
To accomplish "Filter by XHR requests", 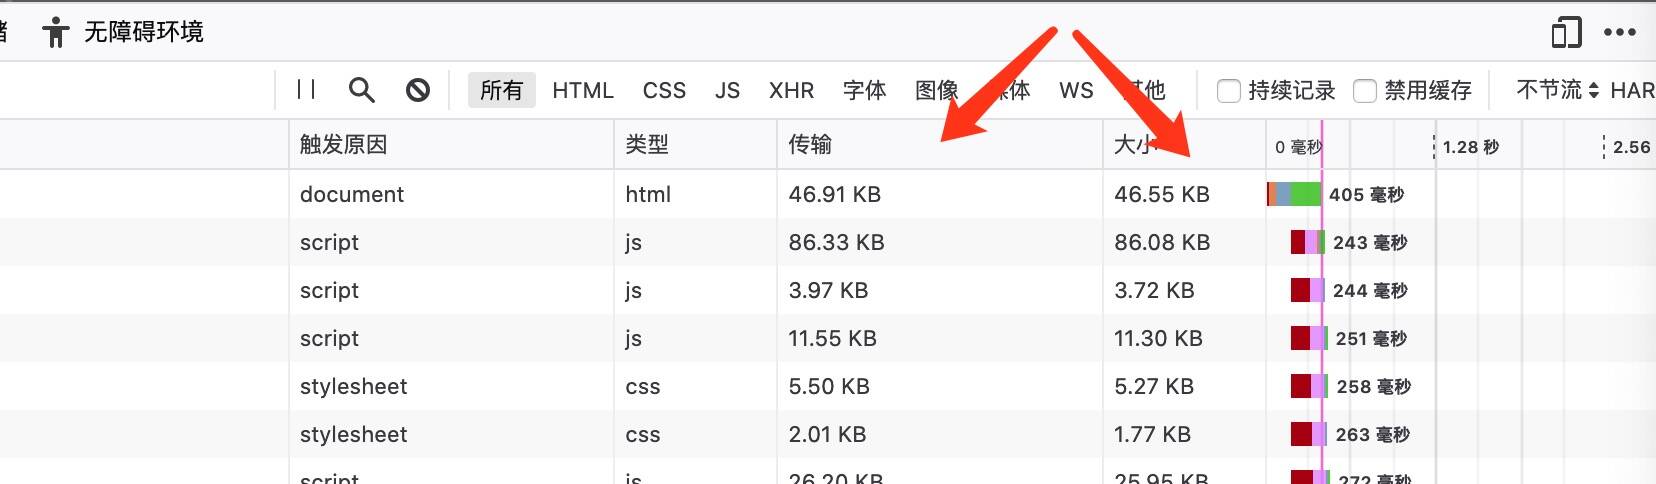I will point(791,90).
